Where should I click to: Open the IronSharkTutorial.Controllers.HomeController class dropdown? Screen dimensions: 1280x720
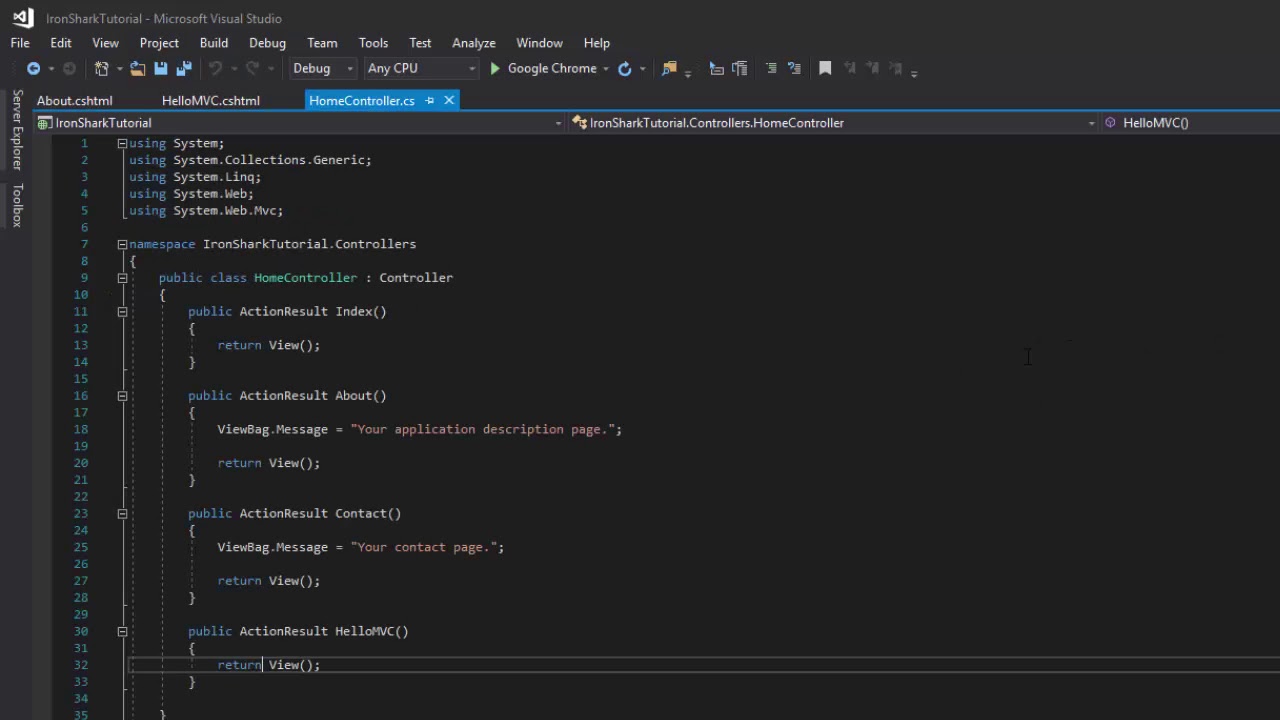click(833, 123)
